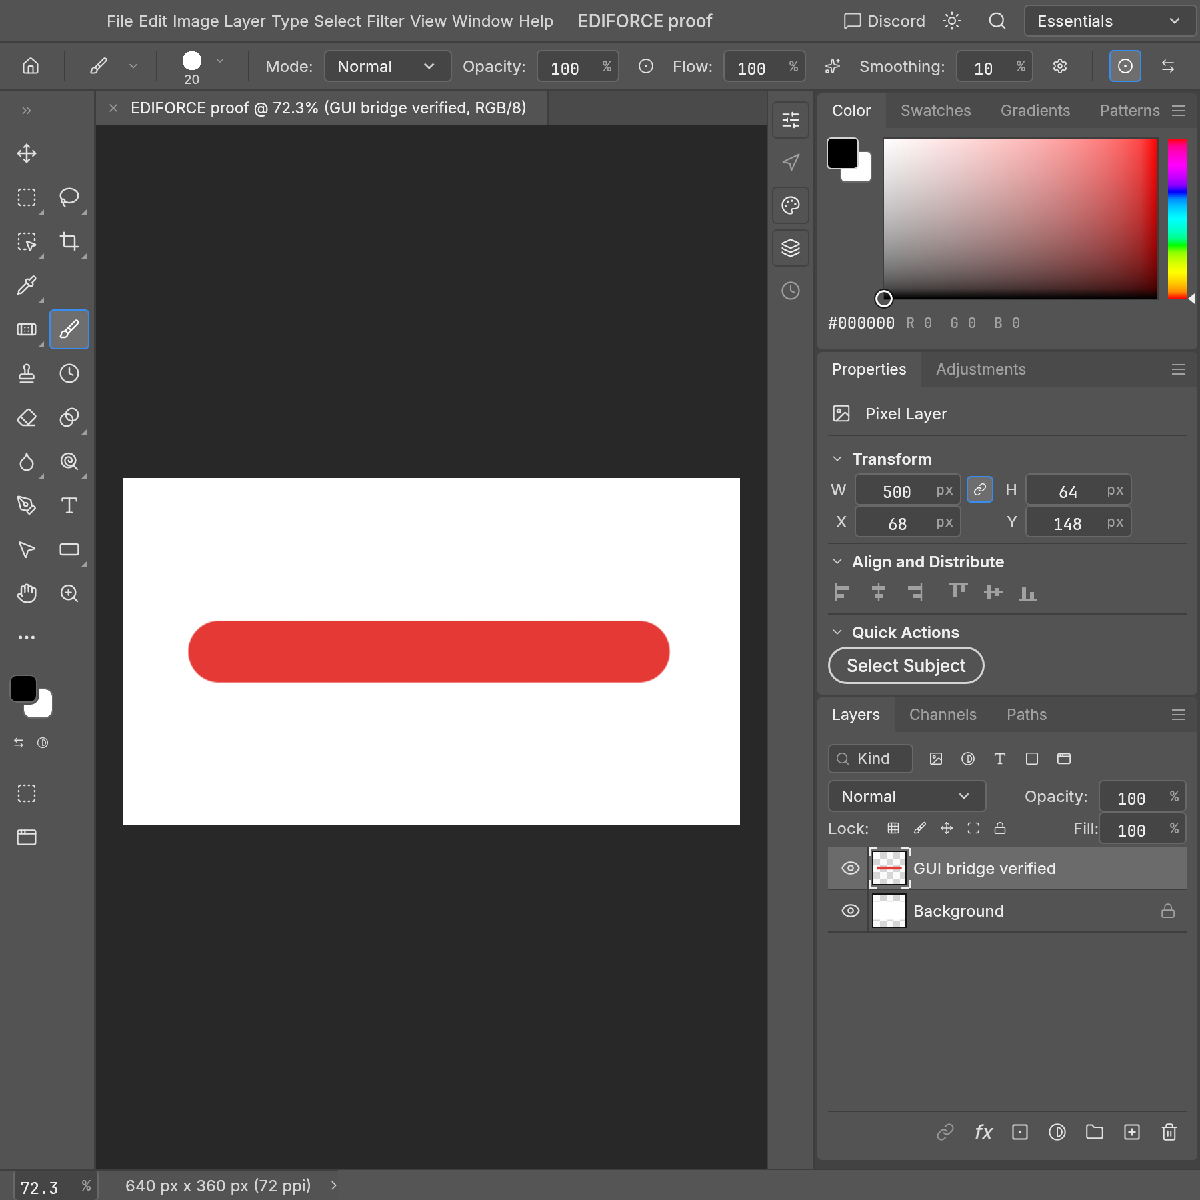1200x1200 pixels.
Task: Switch to the Swatches tab
Action: [x=935, y=110]
